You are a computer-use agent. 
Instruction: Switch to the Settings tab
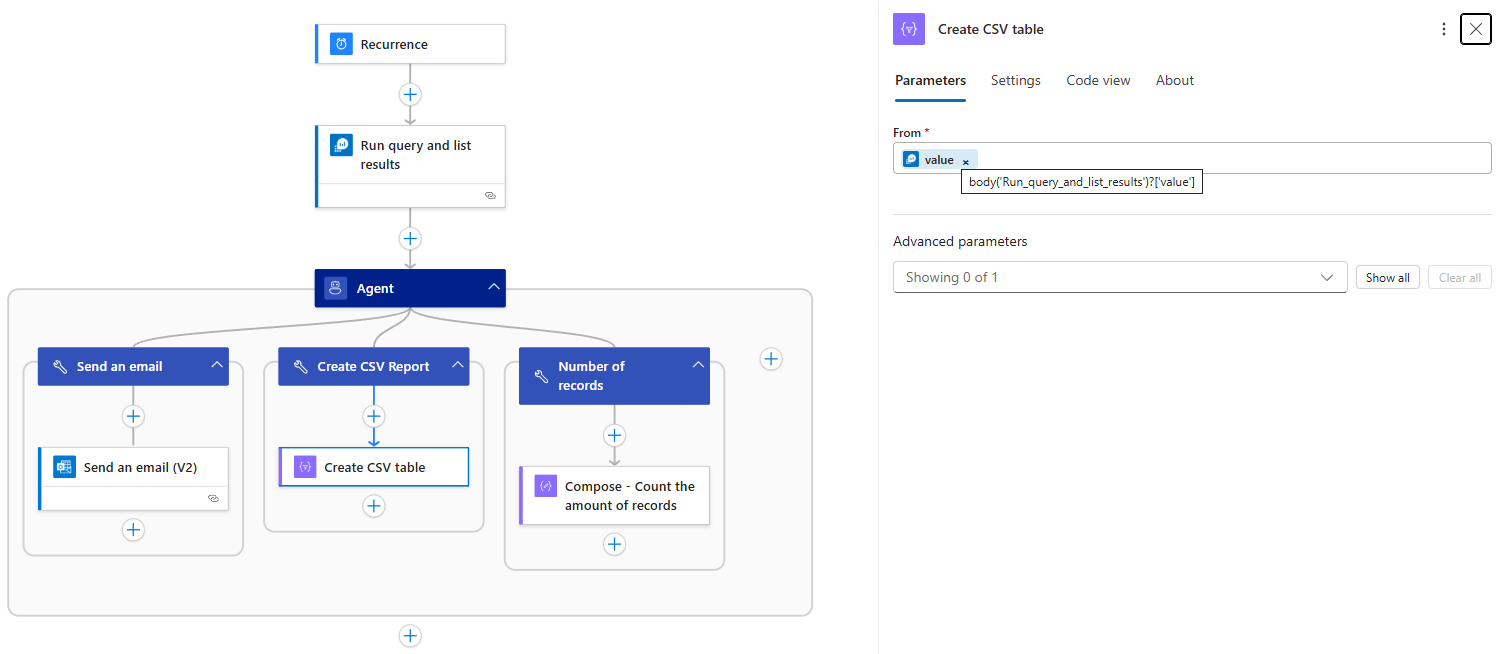(1015, 80)
